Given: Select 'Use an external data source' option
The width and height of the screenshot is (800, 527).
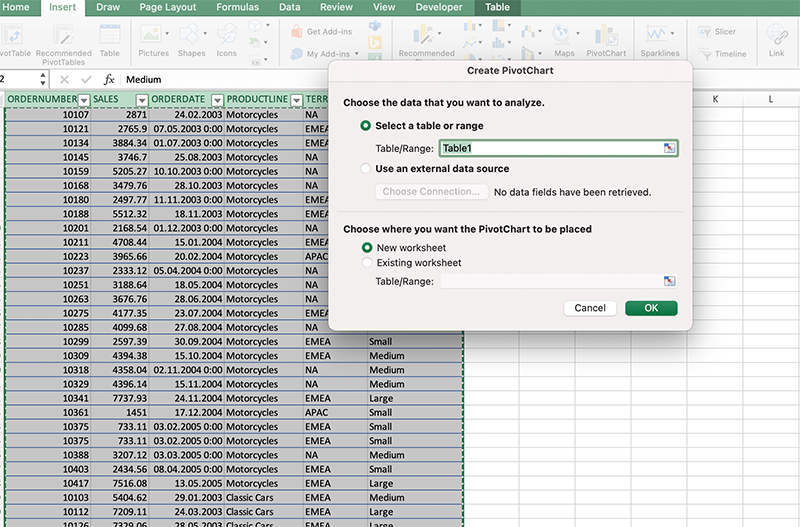Looking at the screenshot, I should (366, 169).
